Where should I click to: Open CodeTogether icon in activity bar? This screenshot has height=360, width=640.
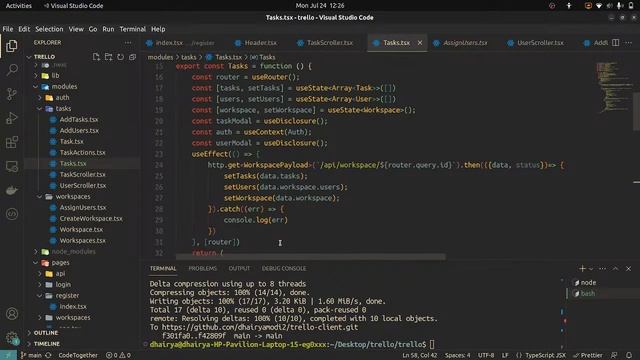12,214
